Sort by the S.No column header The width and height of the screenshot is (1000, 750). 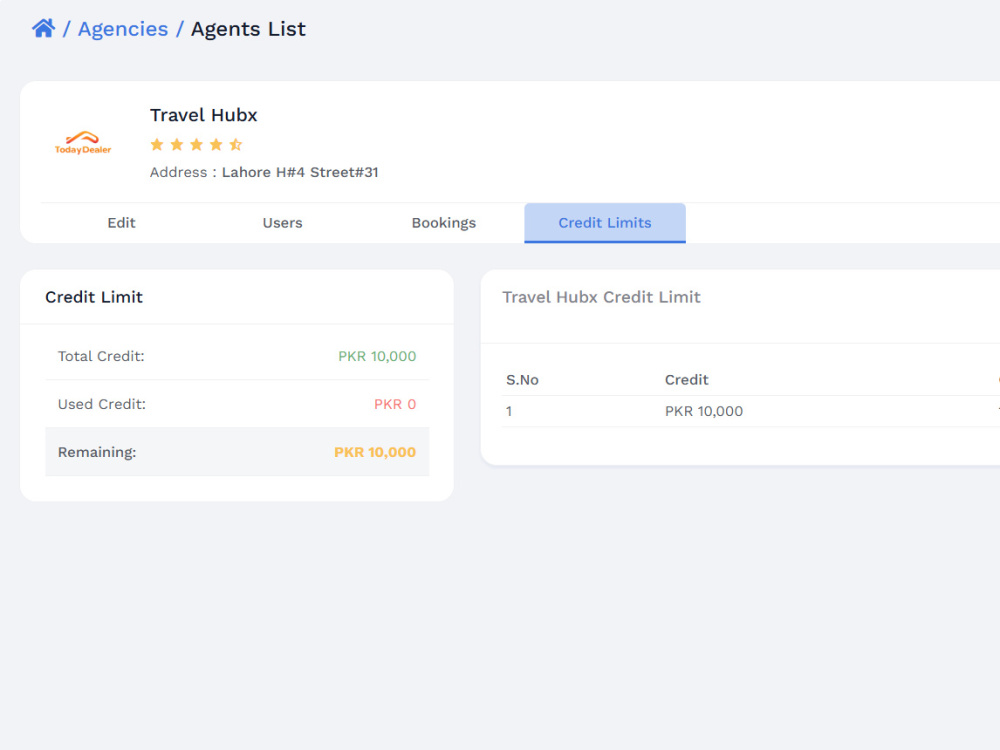pyautogui.click(x=522, y=380)
